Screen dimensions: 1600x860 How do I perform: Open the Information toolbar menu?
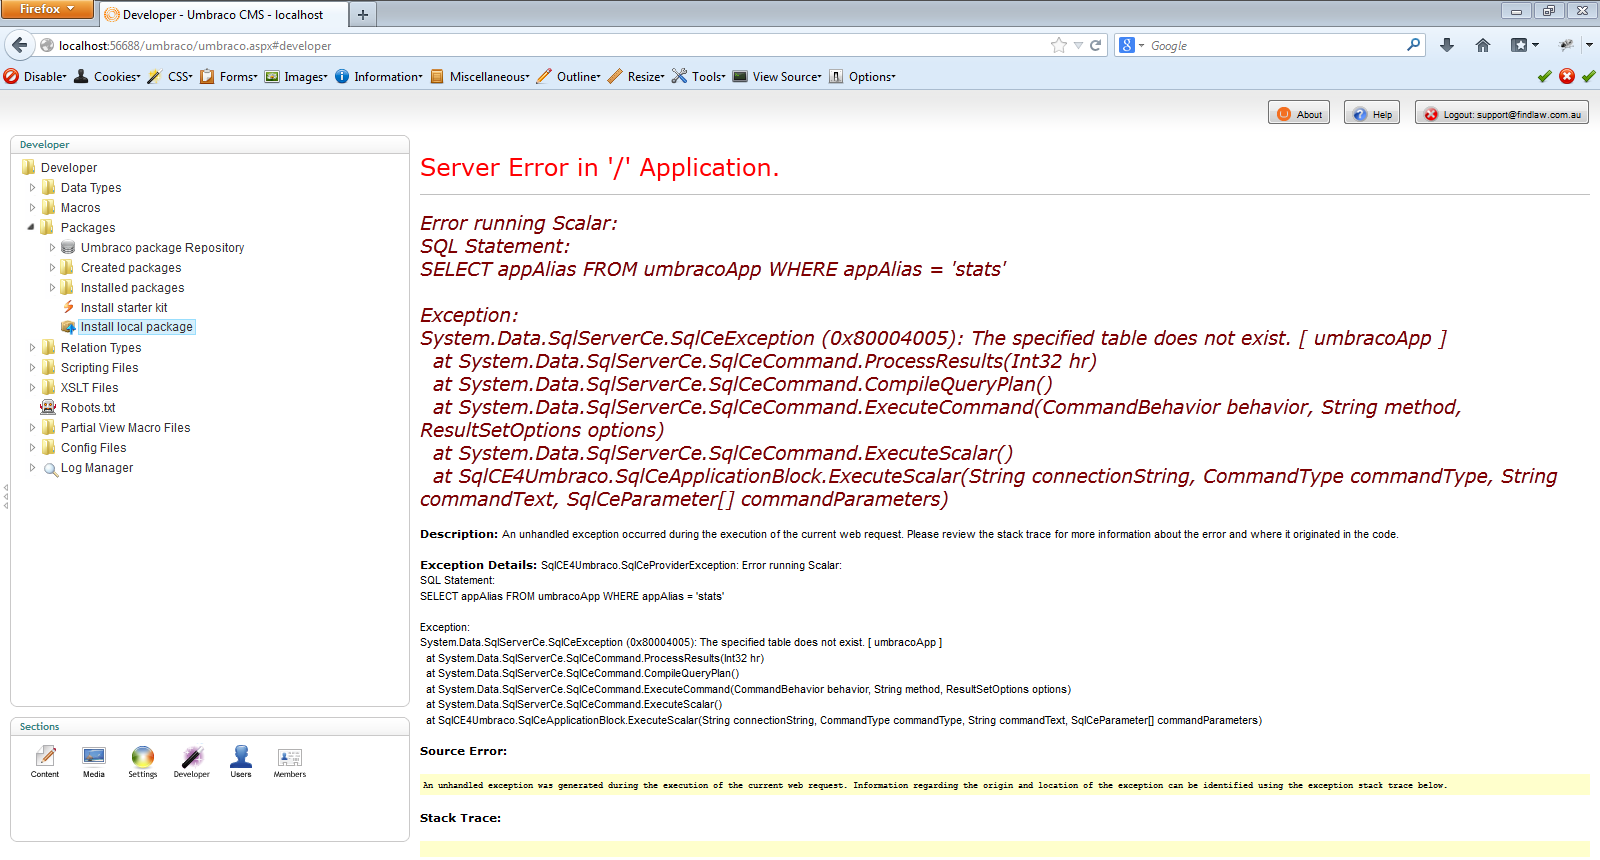pyautogui.click(x=379, y=76)
